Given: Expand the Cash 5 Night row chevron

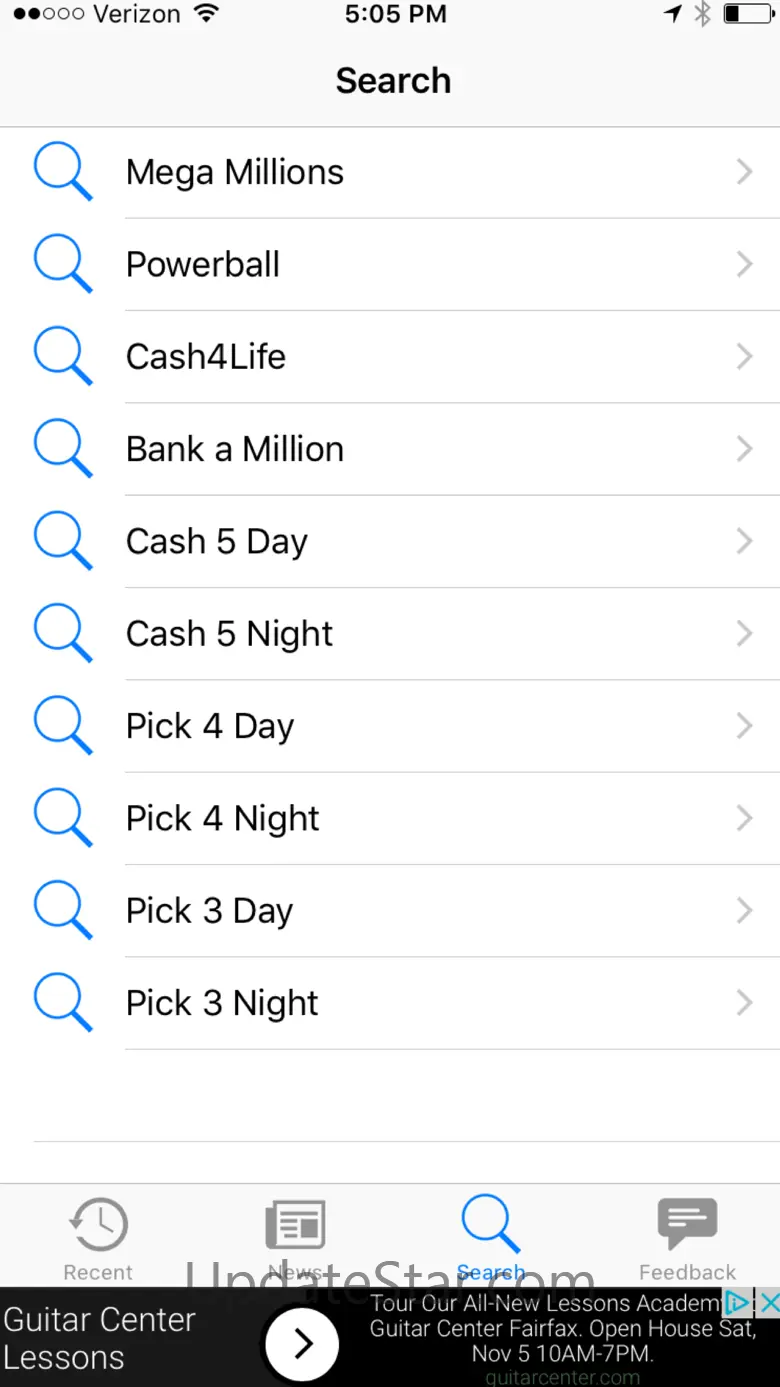Looking at the screenshot, I should coord(744,634).
